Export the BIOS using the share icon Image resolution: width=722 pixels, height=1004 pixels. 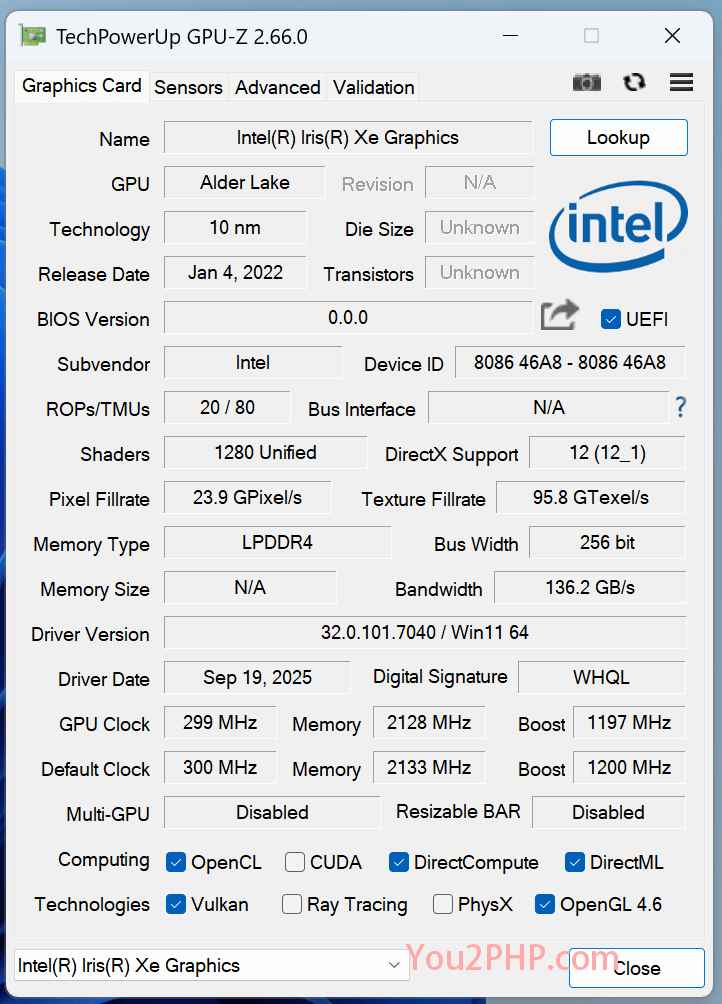[x=559, y=314]
